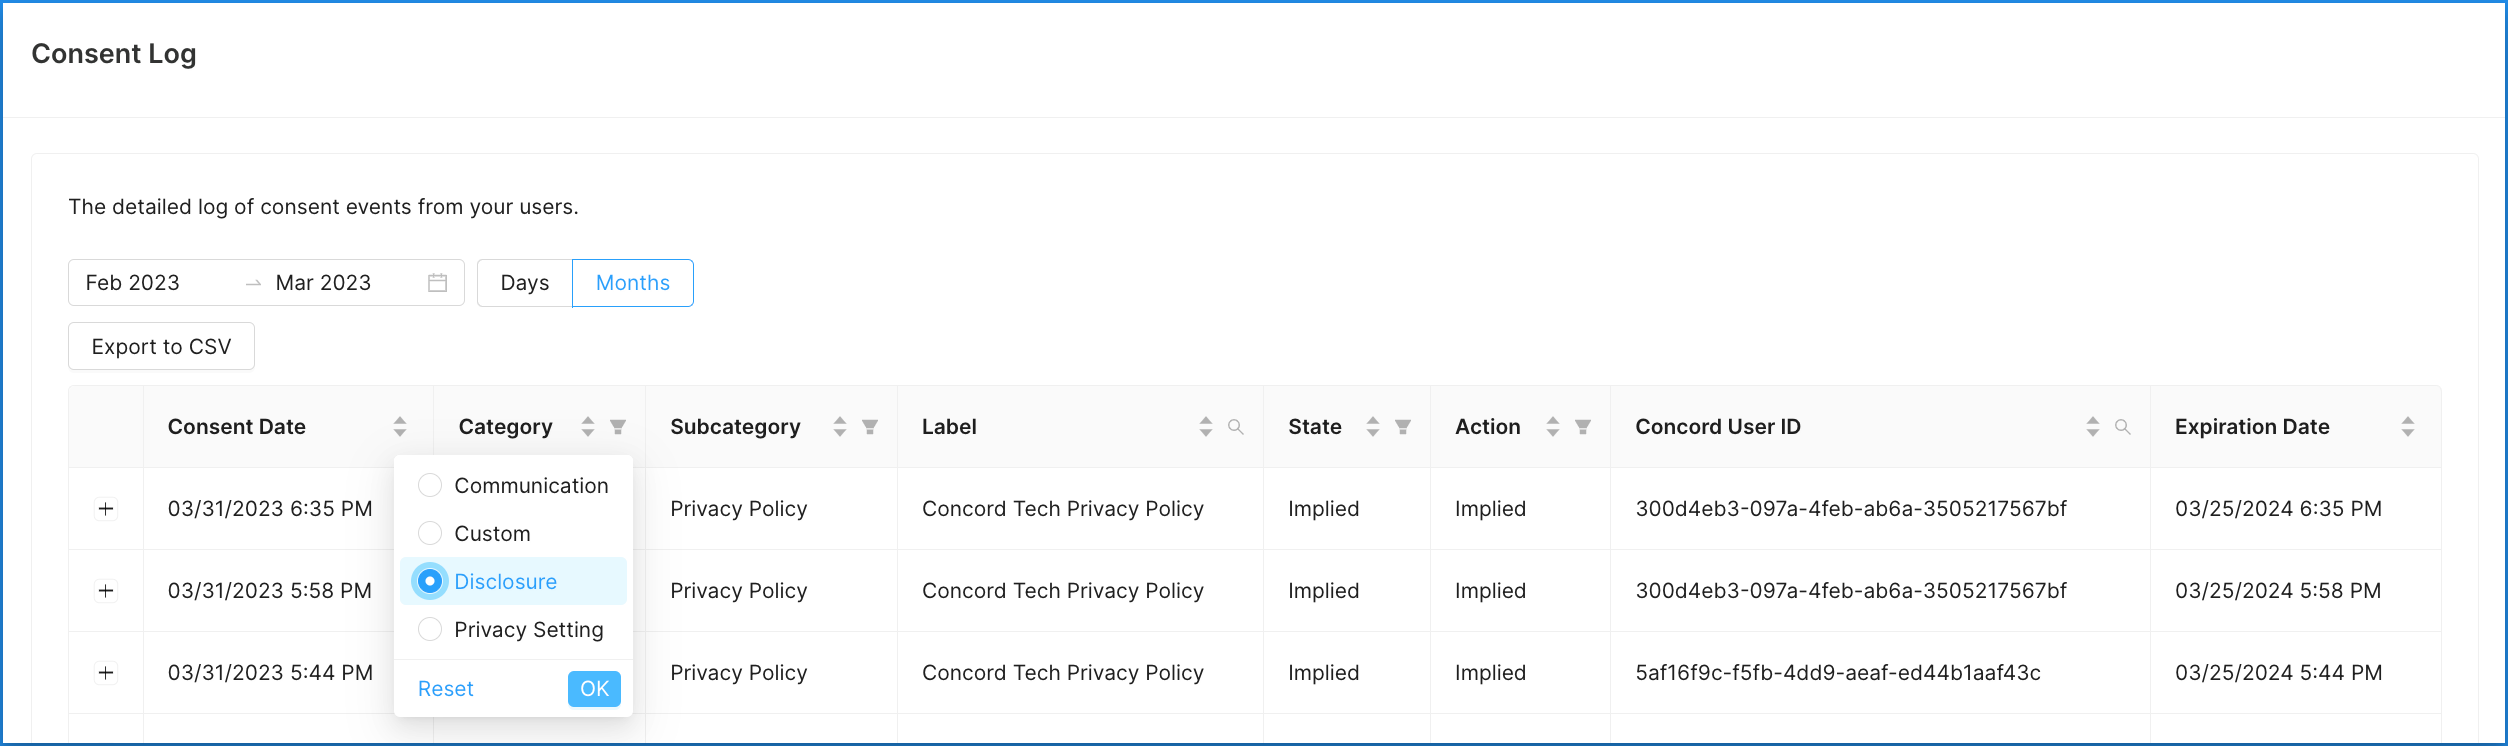Expand the 6:35 PM consent row

coord(105,508)
